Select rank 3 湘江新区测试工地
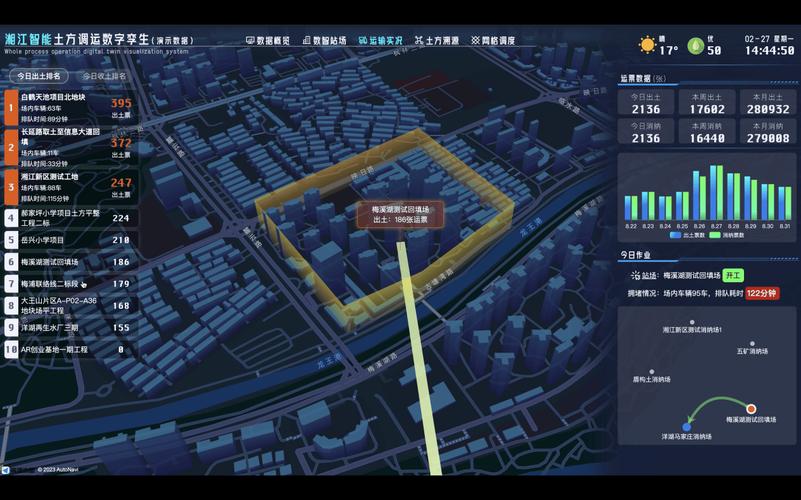The image size is (801, 500). tap(71, 187)
